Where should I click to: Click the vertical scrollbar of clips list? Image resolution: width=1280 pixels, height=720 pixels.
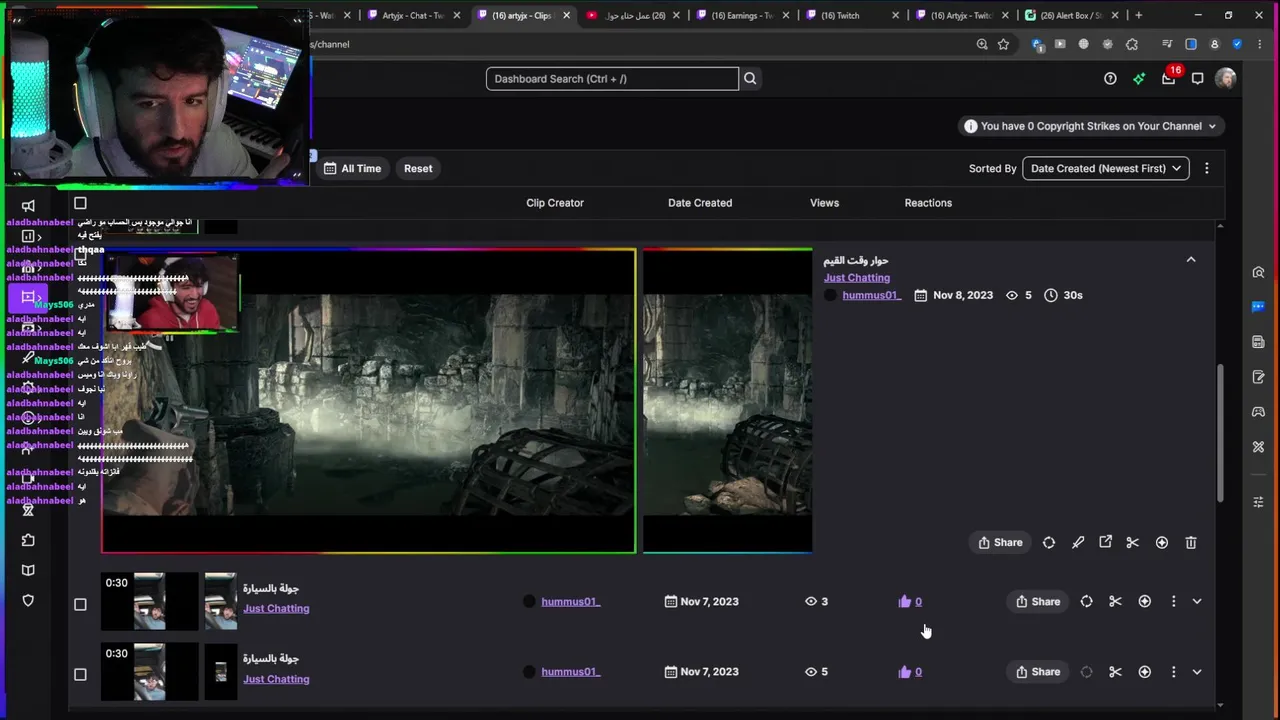tap(1219, 433)
